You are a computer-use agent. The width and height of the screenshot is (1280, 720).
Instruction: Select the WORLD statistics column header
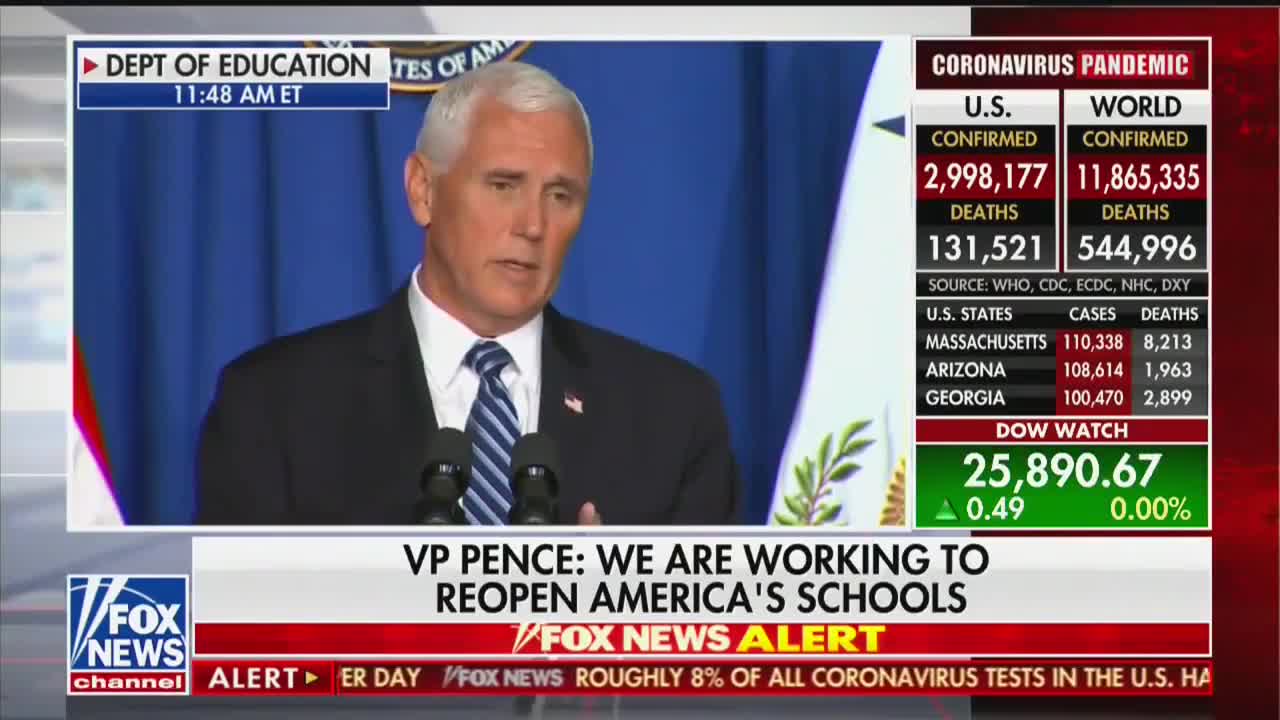pyautogui.click(x=1135, y=106)
